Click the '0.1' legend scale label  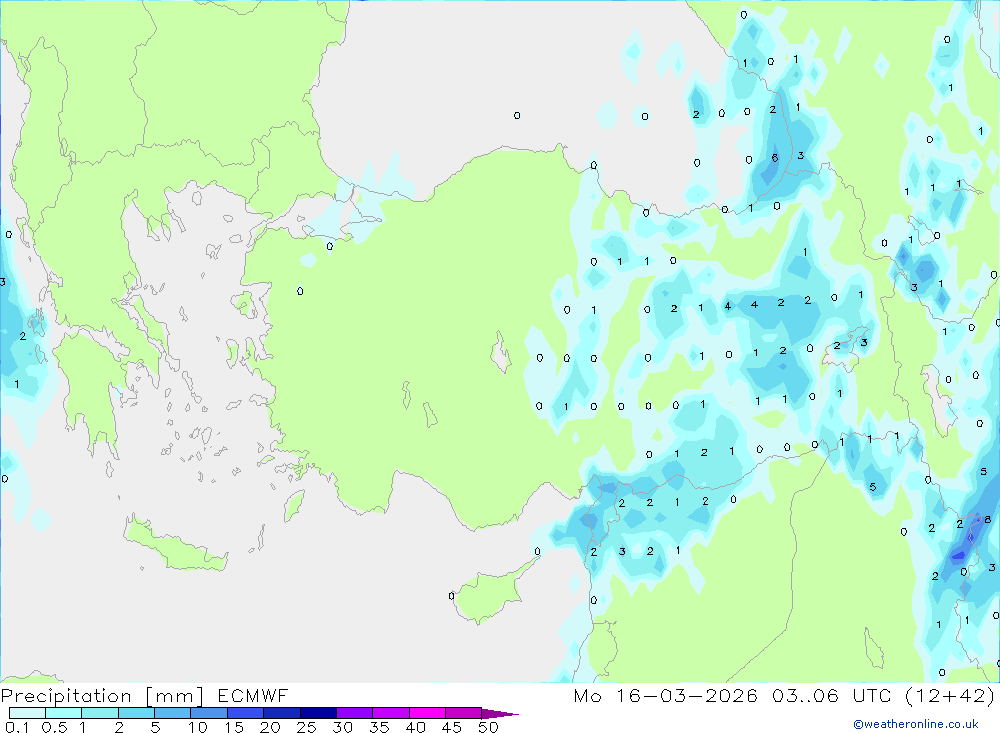point(17,727)
